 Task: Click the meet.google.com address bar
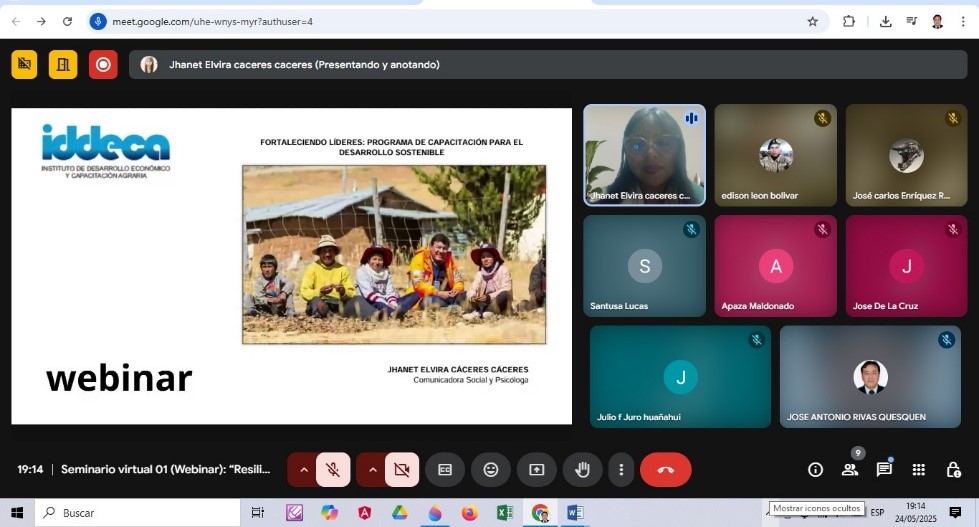pyautogui.click(x=450, y=21)
